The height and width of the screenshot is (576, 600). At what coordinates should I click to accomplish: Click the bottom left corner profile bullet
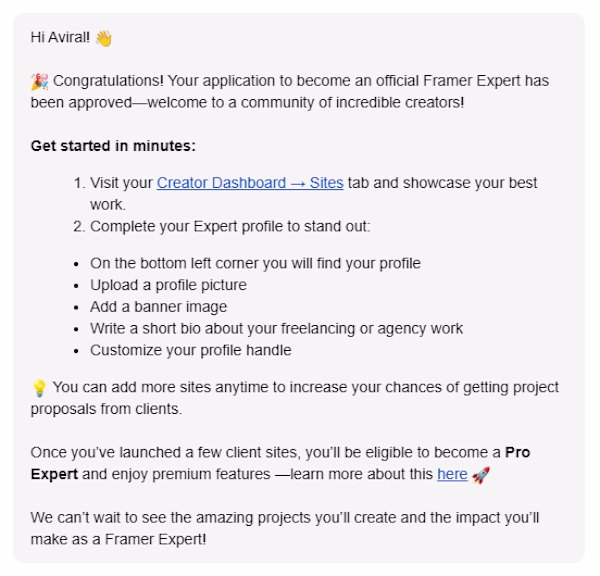pyautogui.click(x=255, y=263)
